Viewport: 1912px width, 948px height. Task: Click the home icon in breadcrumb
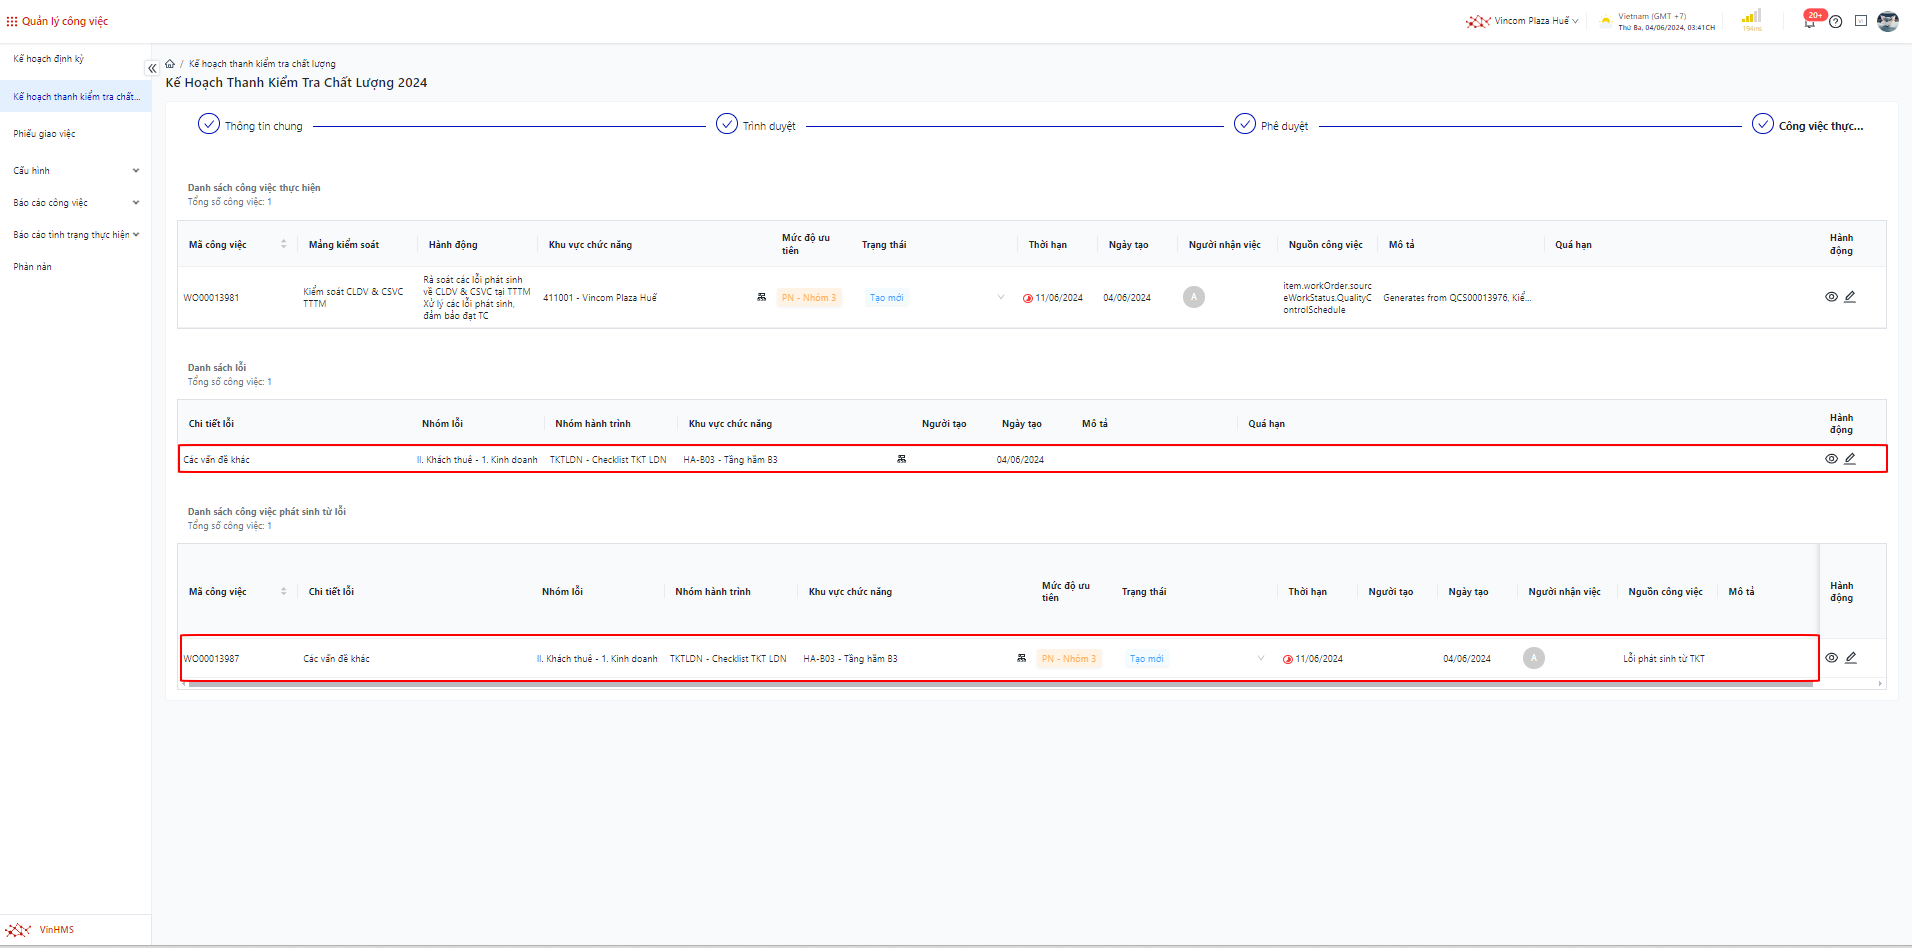tap(170, 64)
